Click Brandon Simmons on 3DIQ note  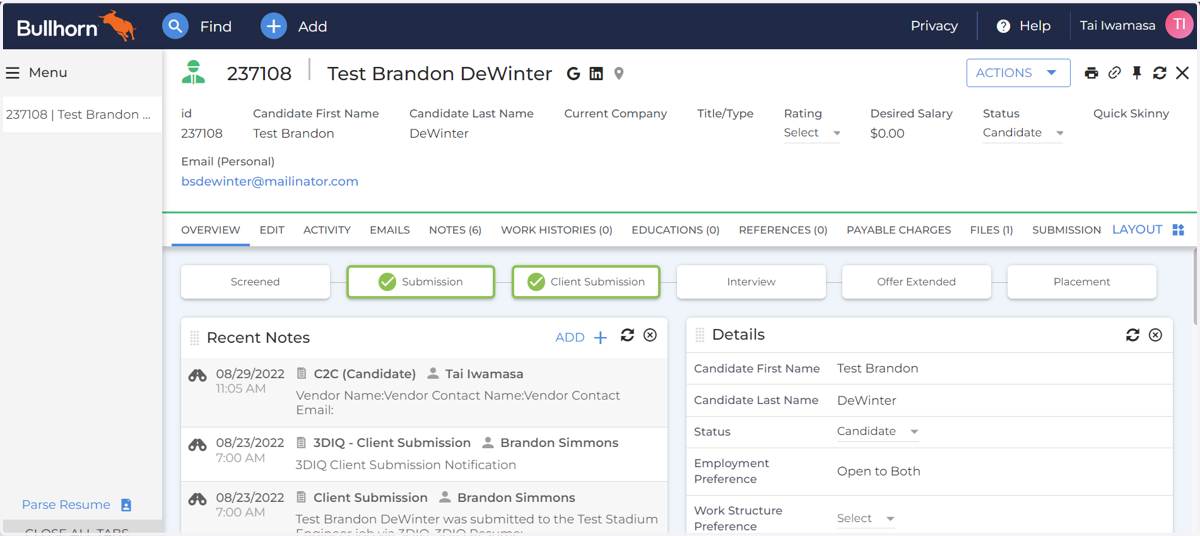pyautogui.click(x=559, y=443)
